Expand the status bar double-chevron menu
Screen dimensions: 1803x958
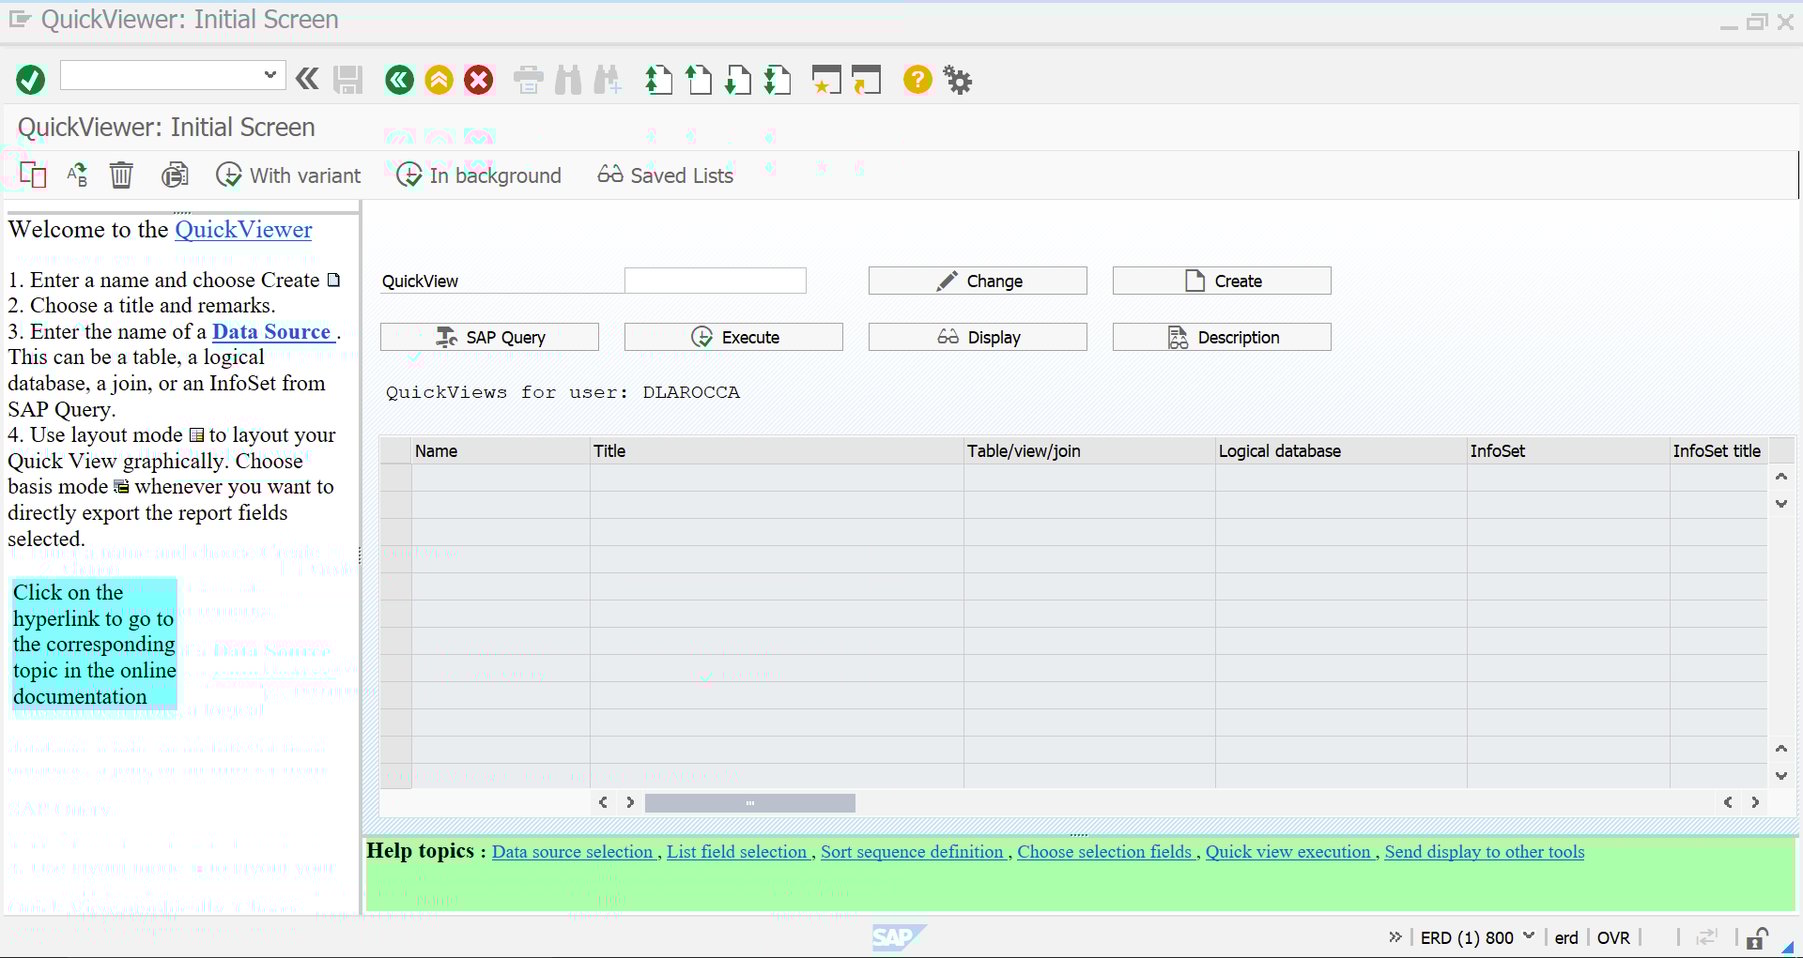pyautogui.click(x=1396, y=937)
